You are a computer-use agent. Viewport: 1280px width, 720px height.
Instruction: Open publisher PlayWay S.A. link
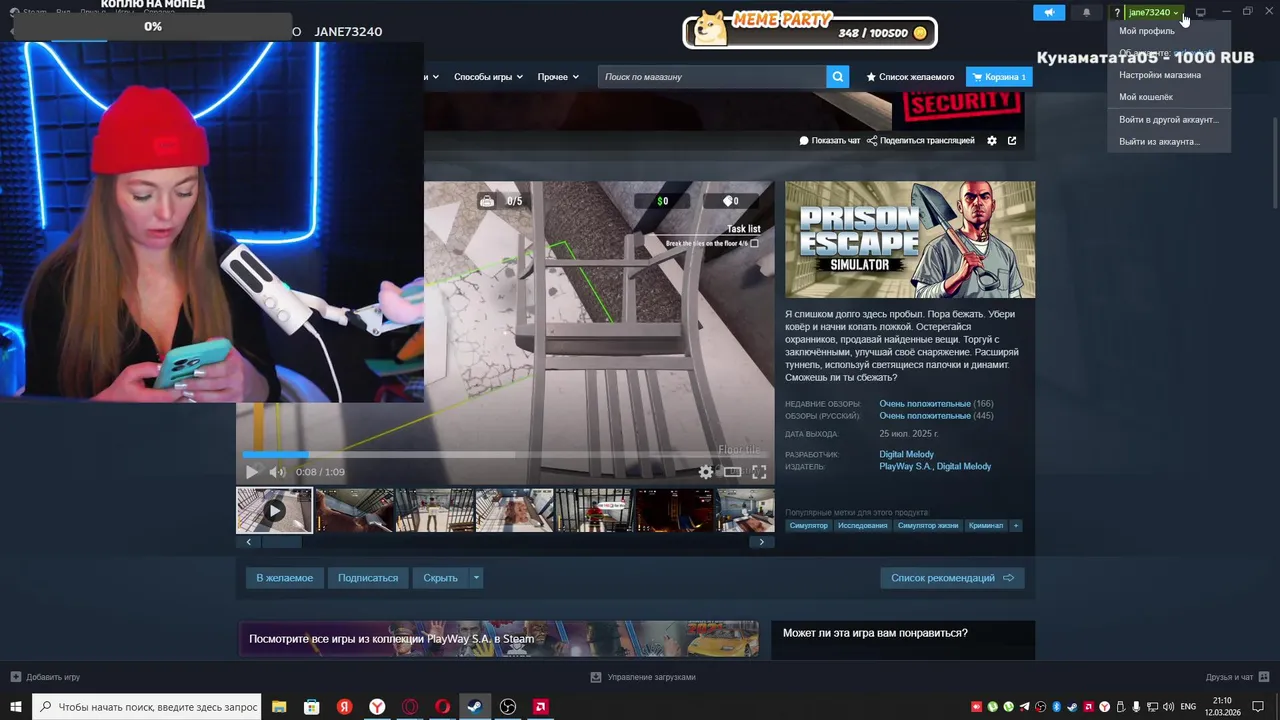pyautogui.click(x=905, y=467)
